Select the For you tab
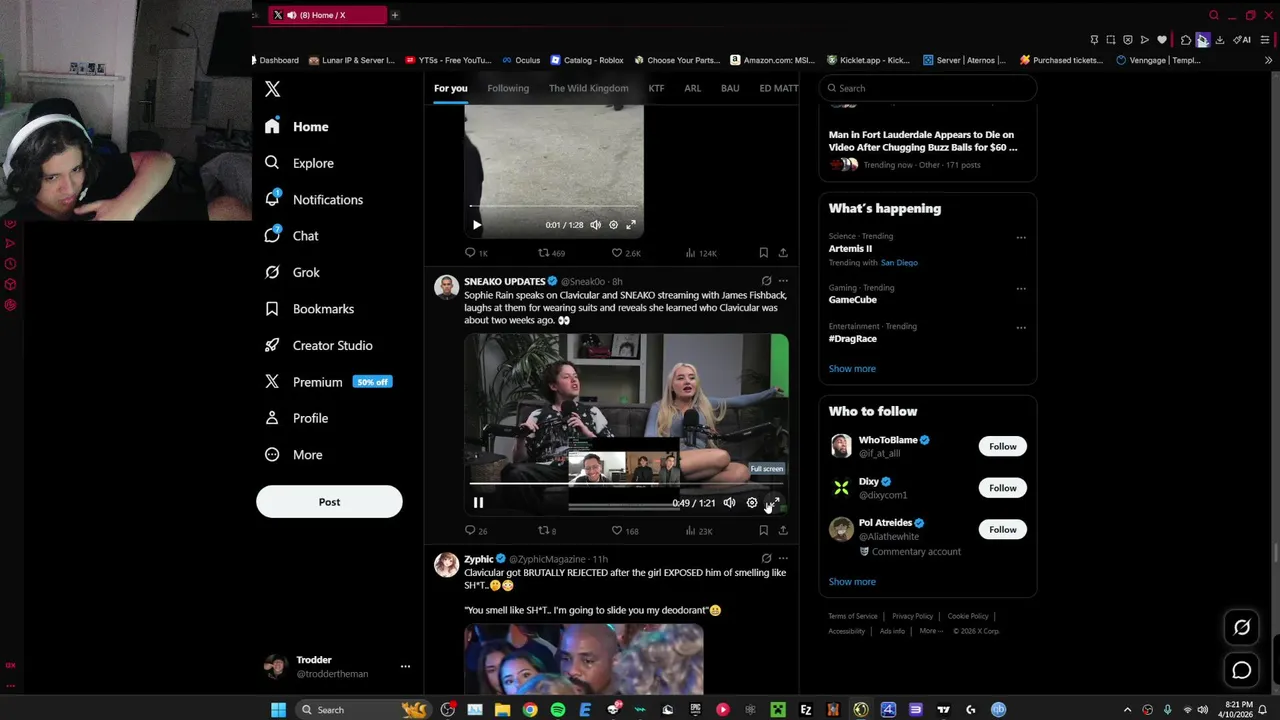1280x720 pixels. coord(450,88)
